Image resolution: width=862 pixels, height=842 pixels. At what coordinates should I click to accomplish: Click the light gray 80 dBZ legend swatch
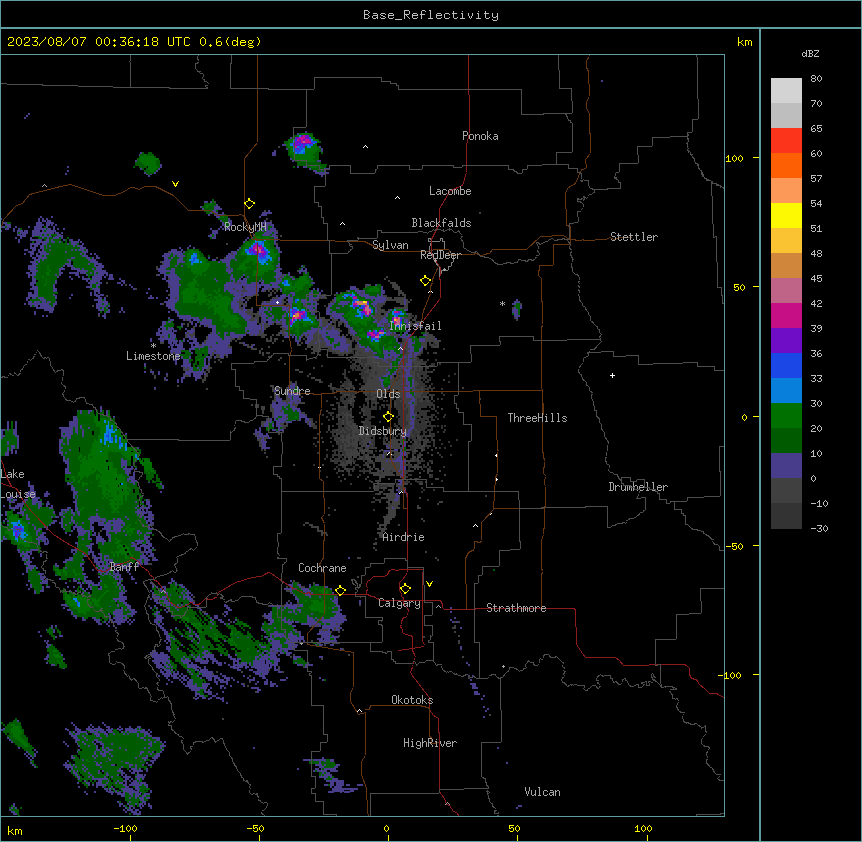[786, 90]
